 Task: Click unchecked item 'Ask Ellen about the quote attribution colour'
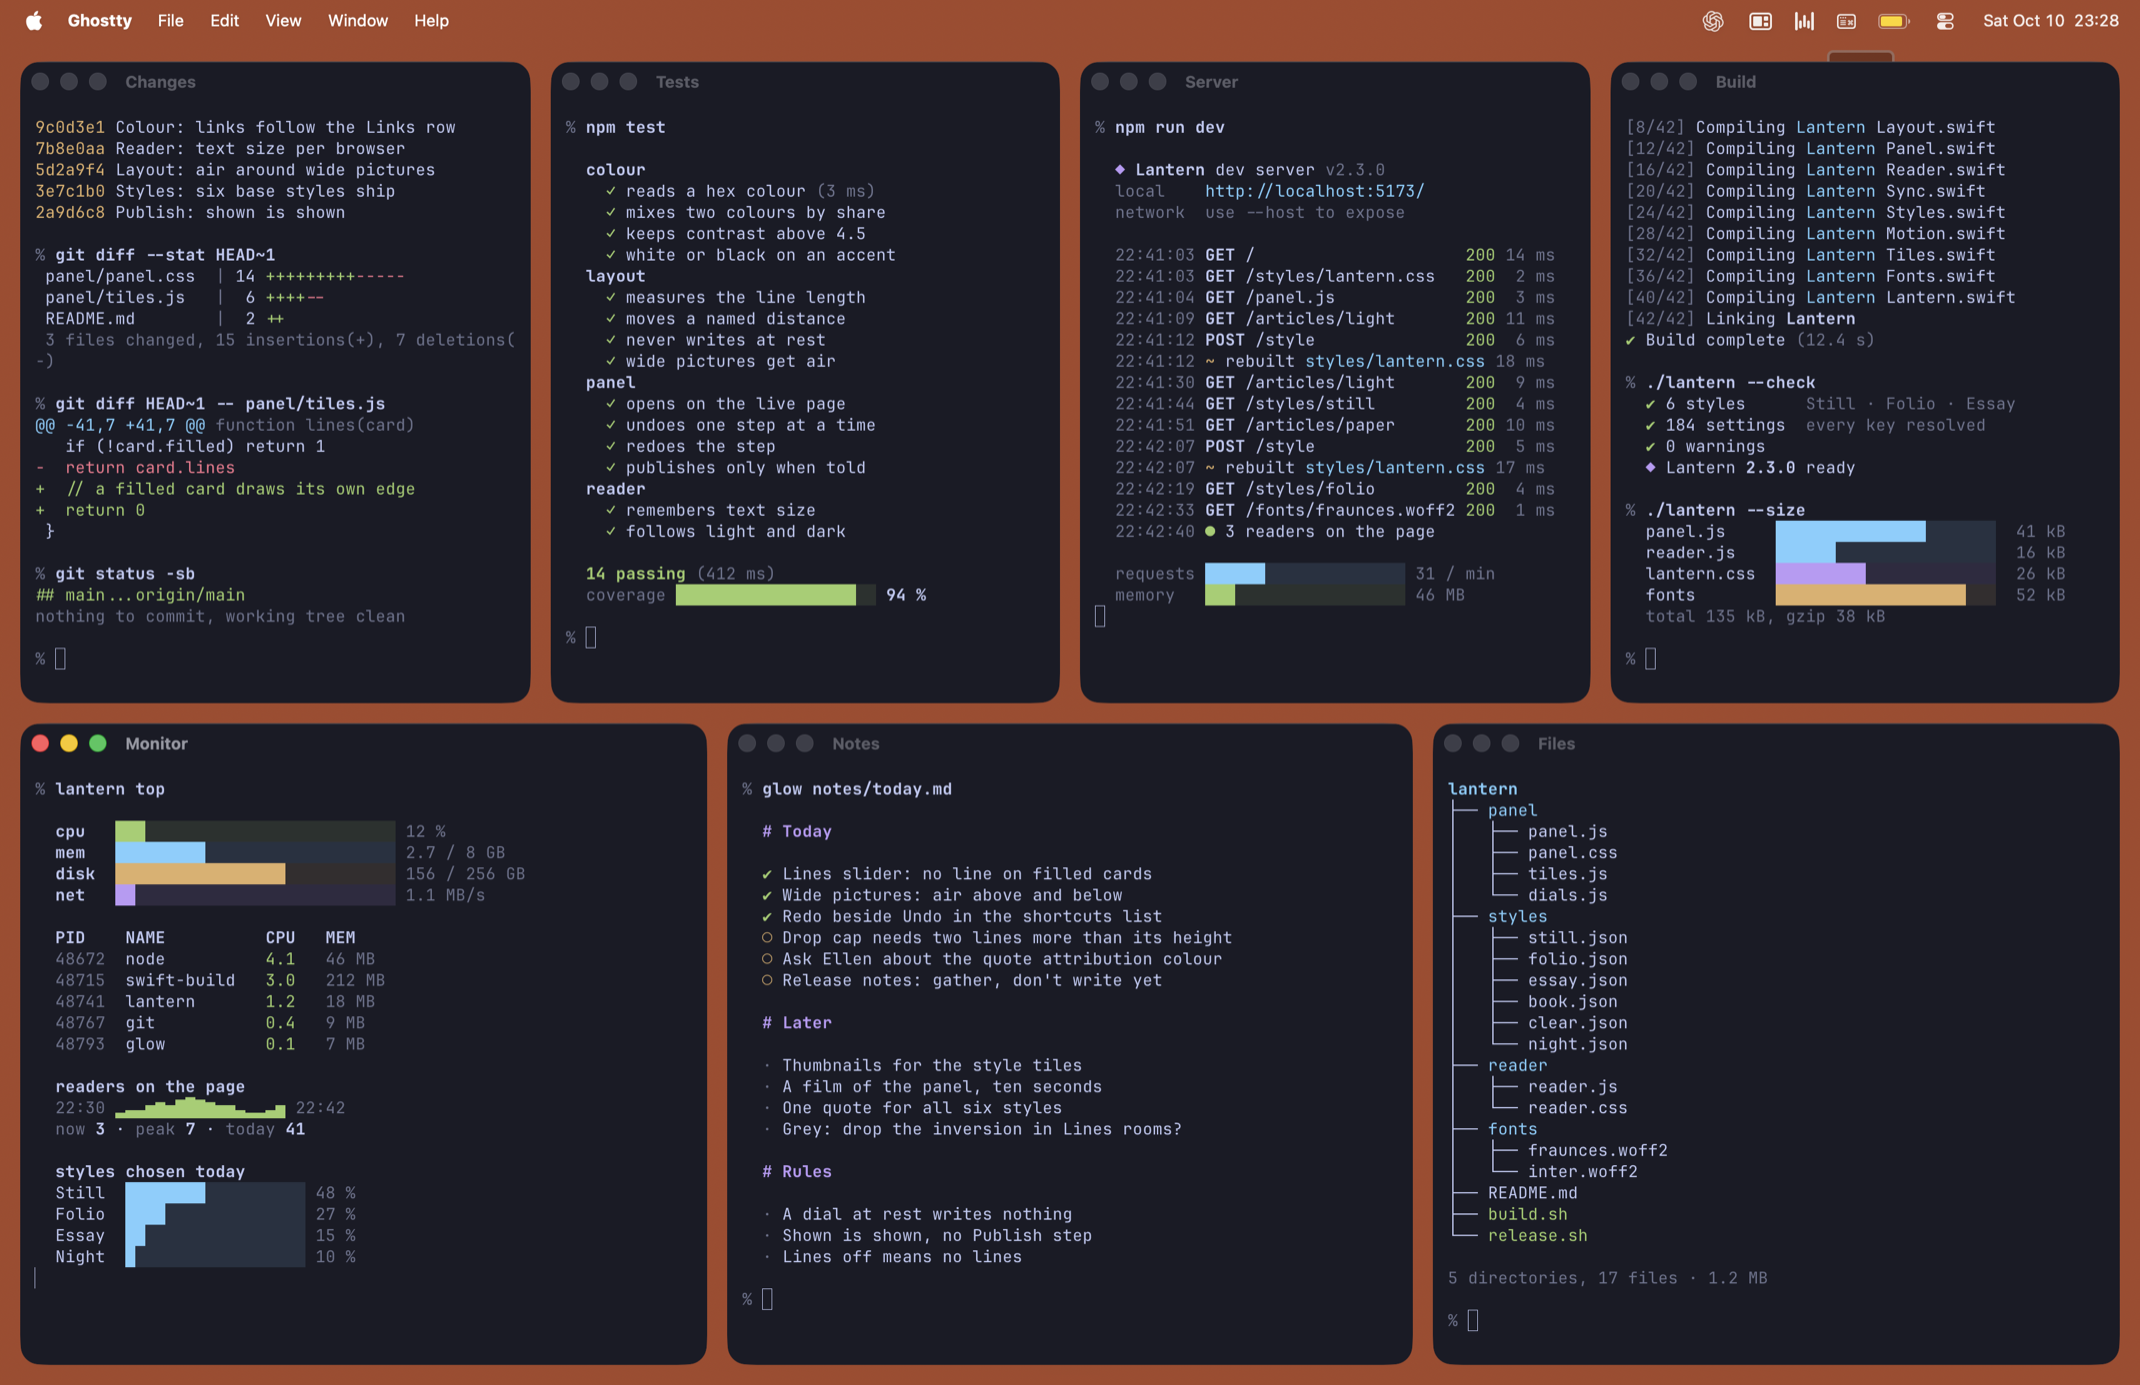(x=992, y=959)
